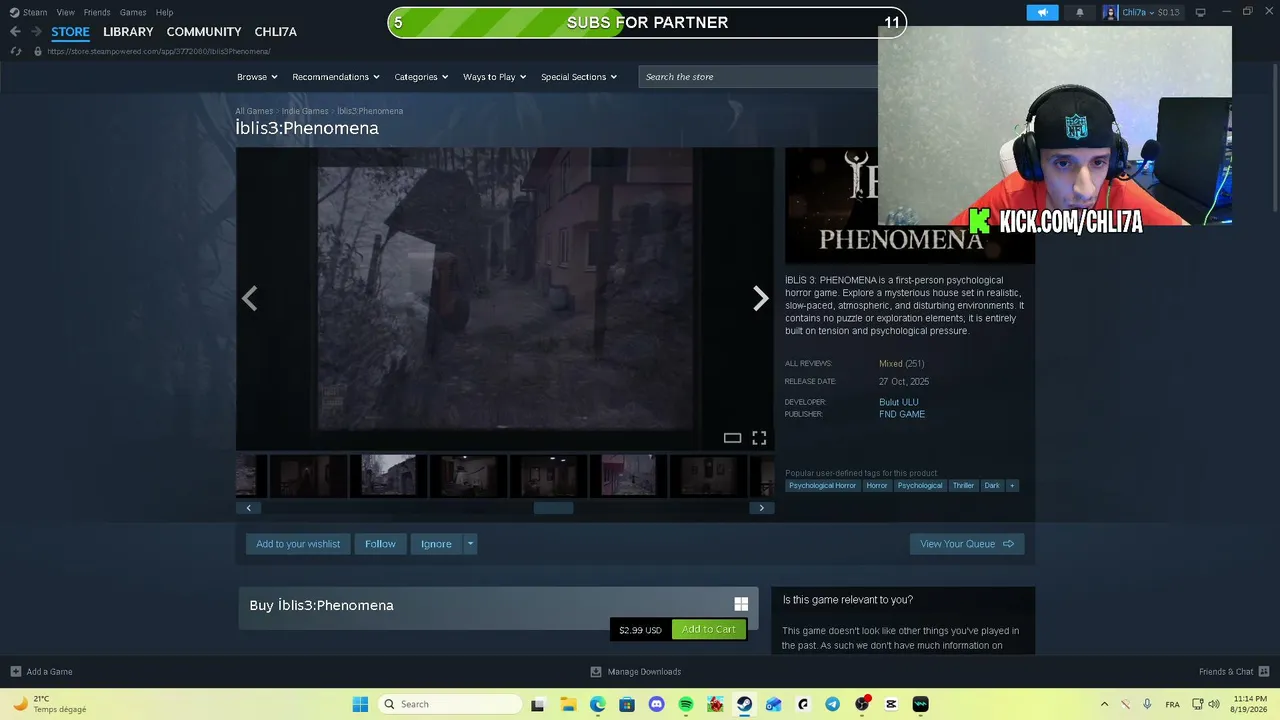Open Spotify from the taskbar

(x=686, y=704)
